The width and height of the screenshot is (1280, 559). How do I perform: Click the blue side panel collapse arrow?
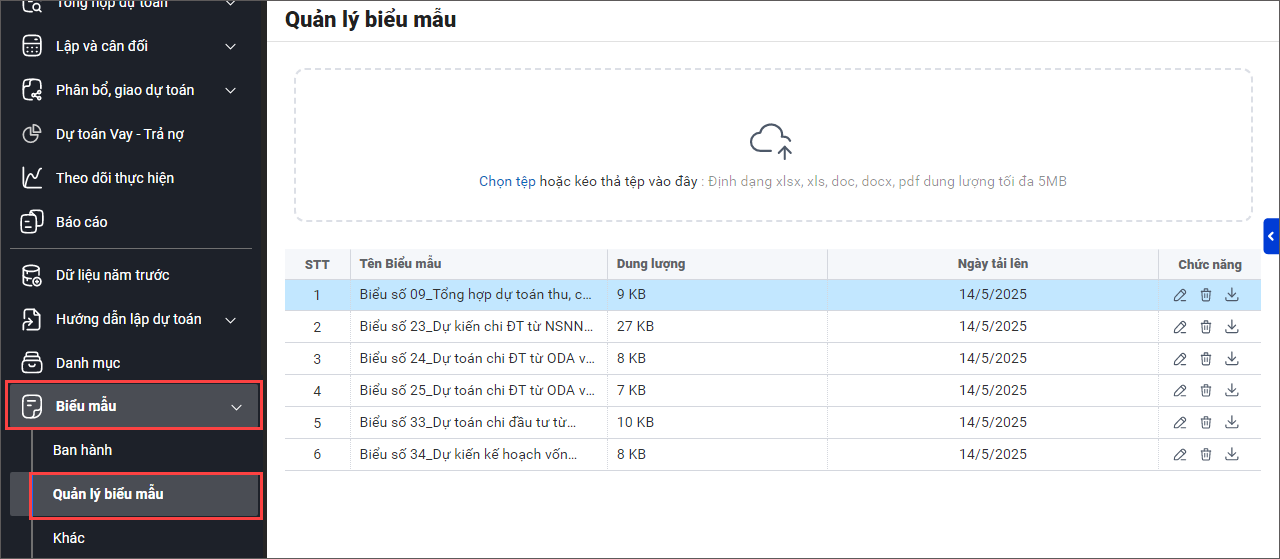point(1271,237)
